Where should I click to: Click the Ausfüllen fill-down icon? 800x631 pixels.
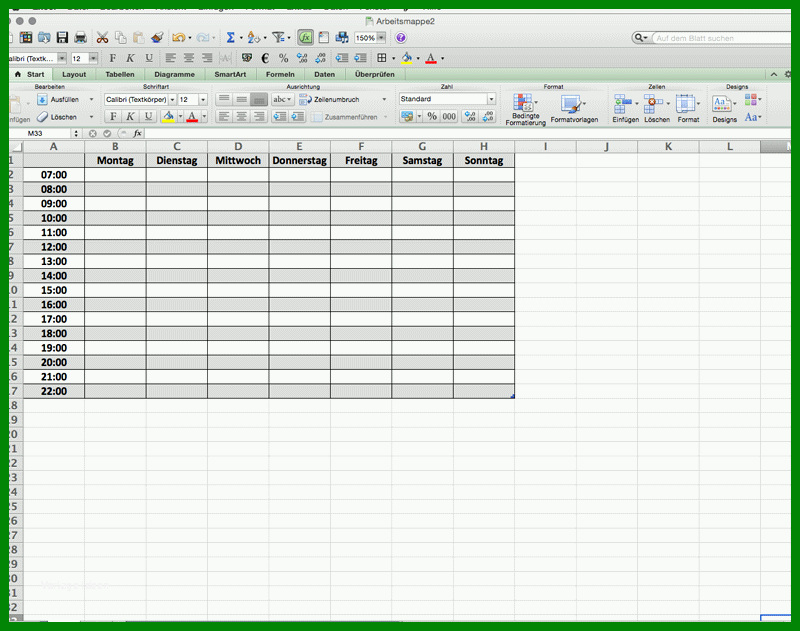point(42,99)
